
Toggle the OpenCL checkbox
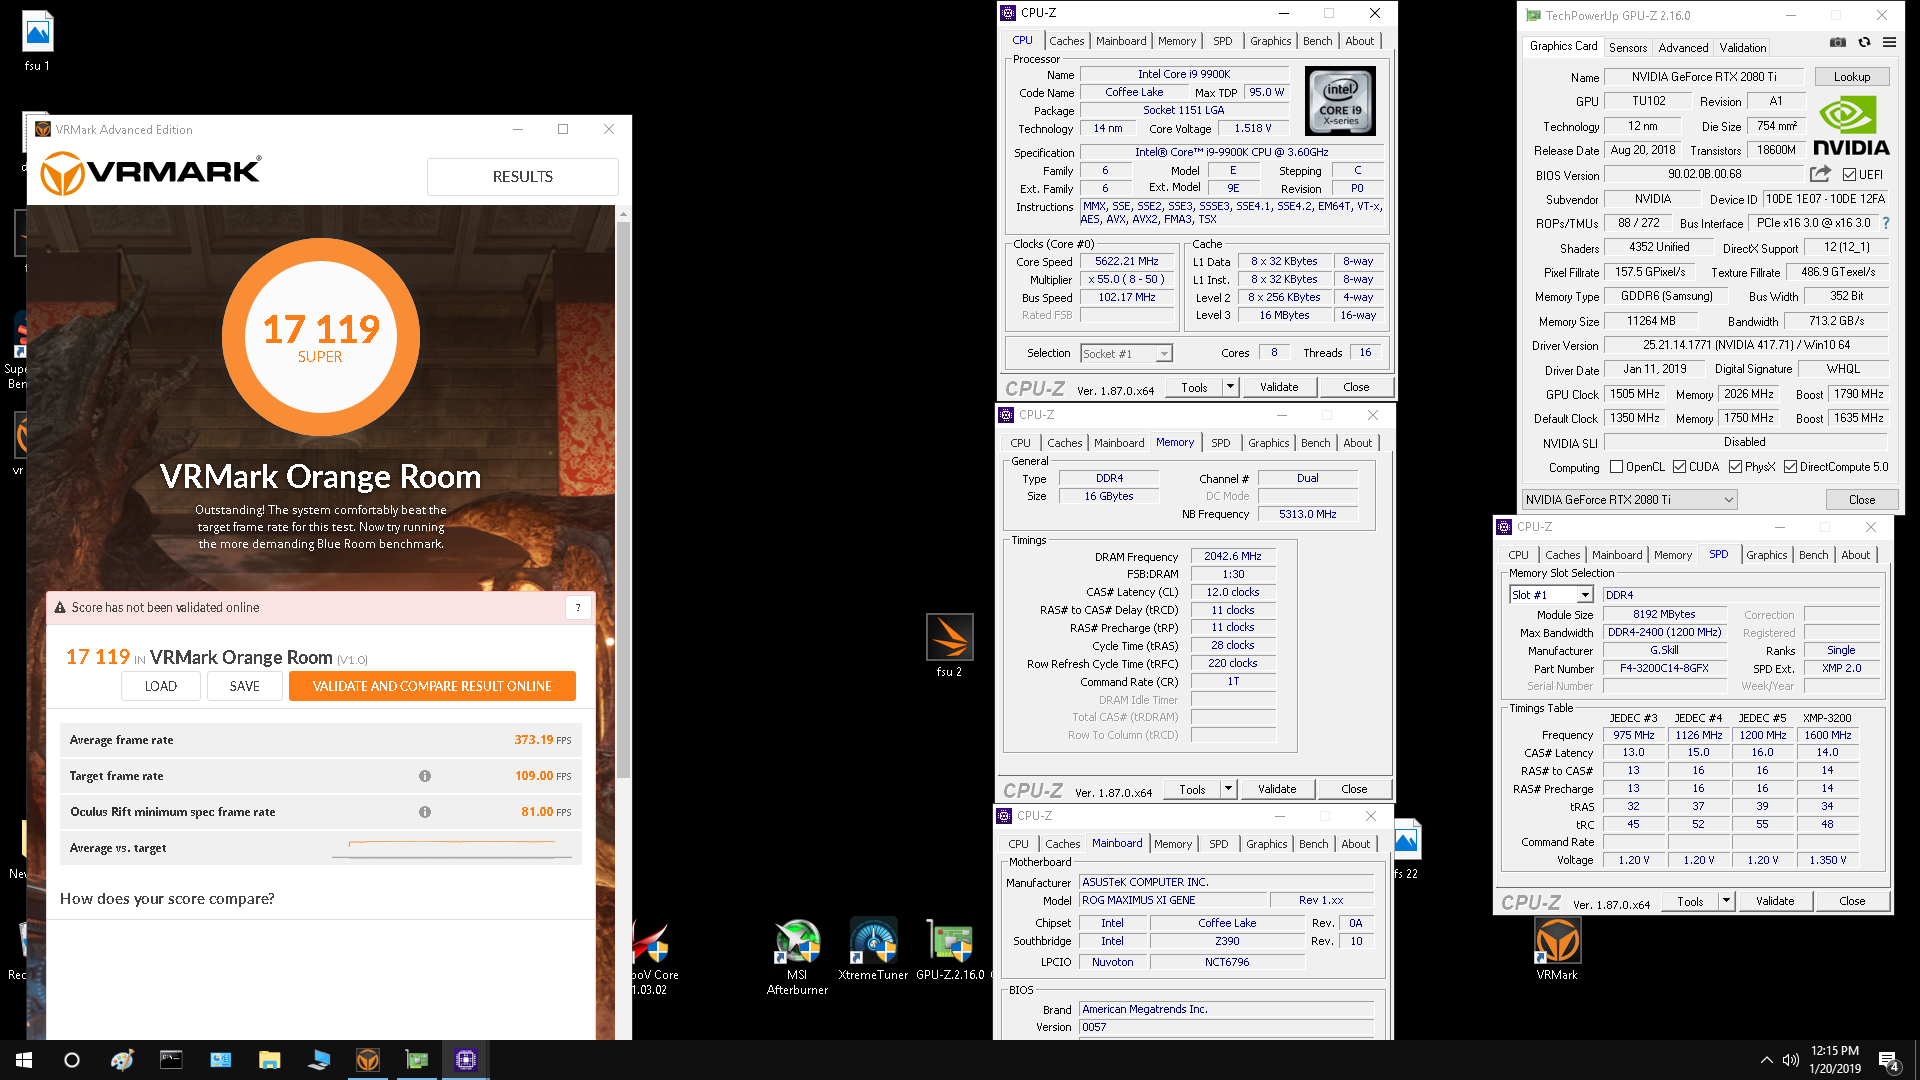point(1616,467)
